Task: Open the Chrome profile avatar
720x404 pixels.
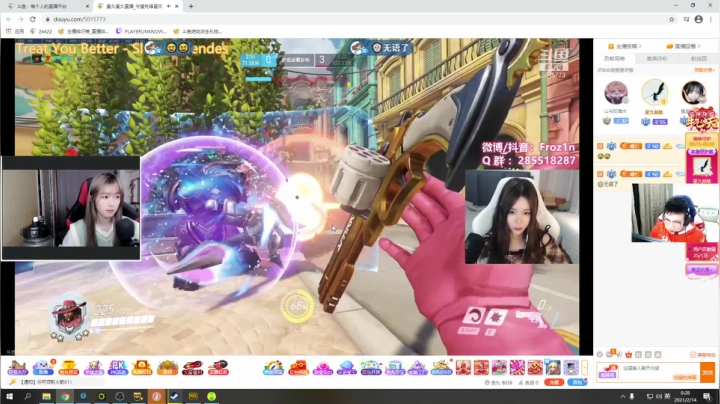Action: pyautogui.click(x=698, y=19)
